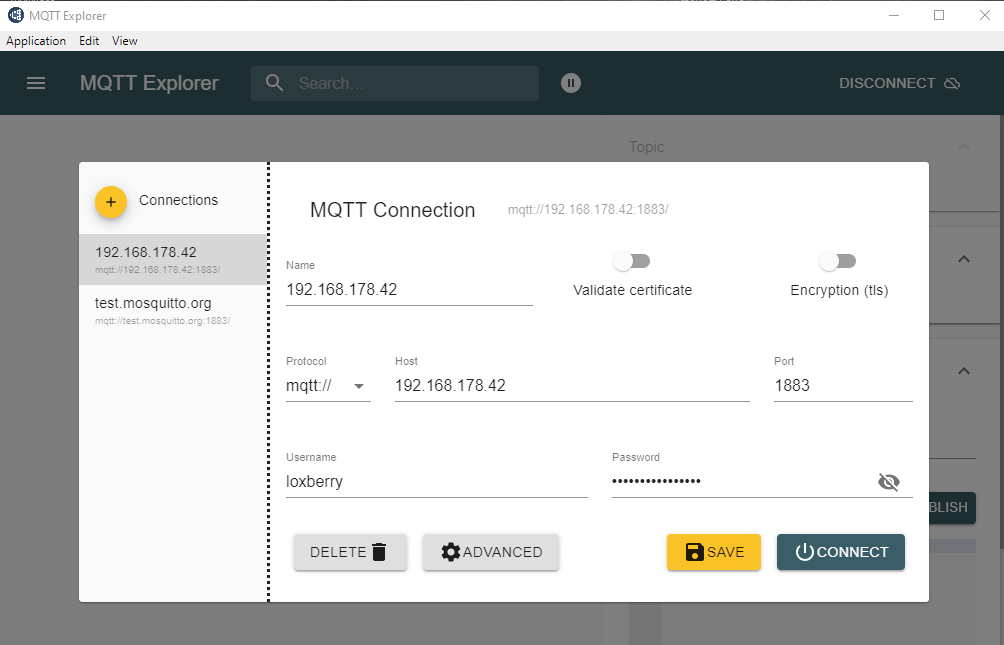Click into the Name input field
The height and width of the screenshot is (645, 1004).
(x=409, y=290)
